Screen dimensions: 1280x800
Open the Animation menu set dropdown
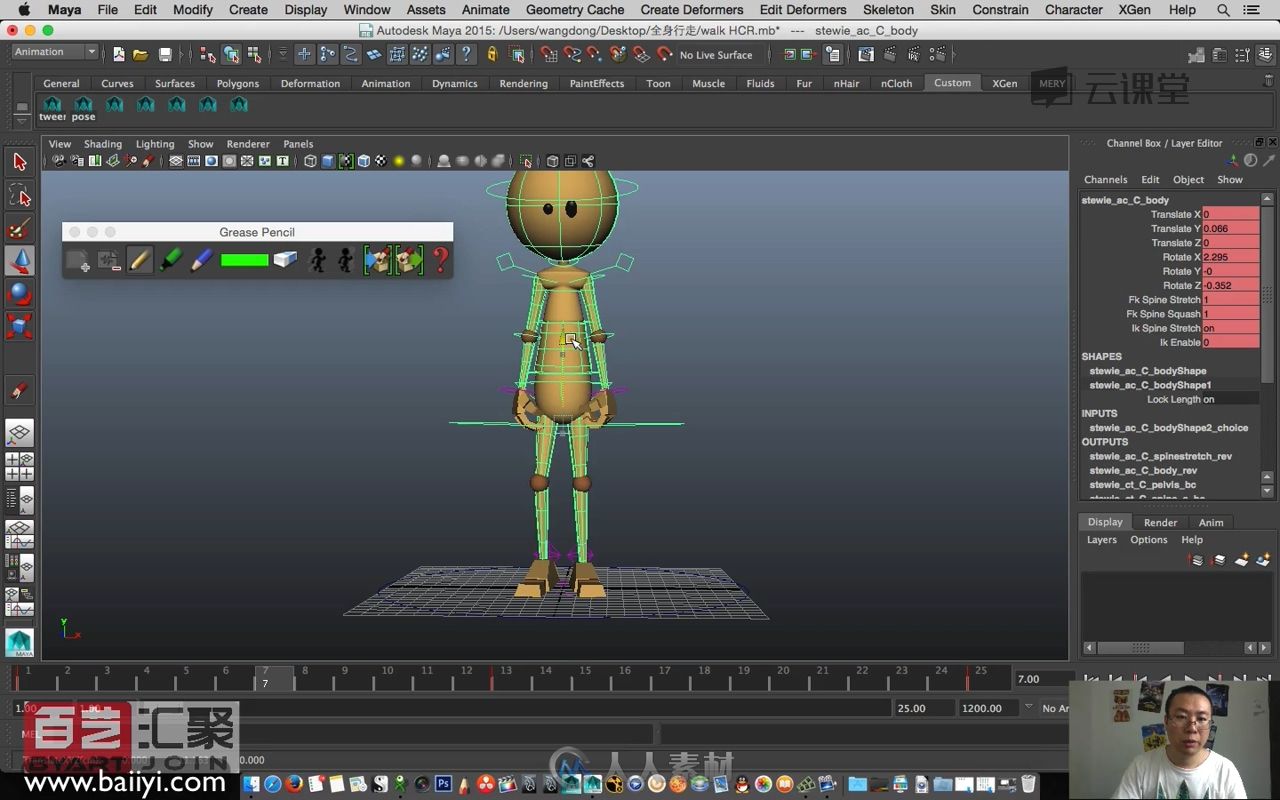coord(55,52)
